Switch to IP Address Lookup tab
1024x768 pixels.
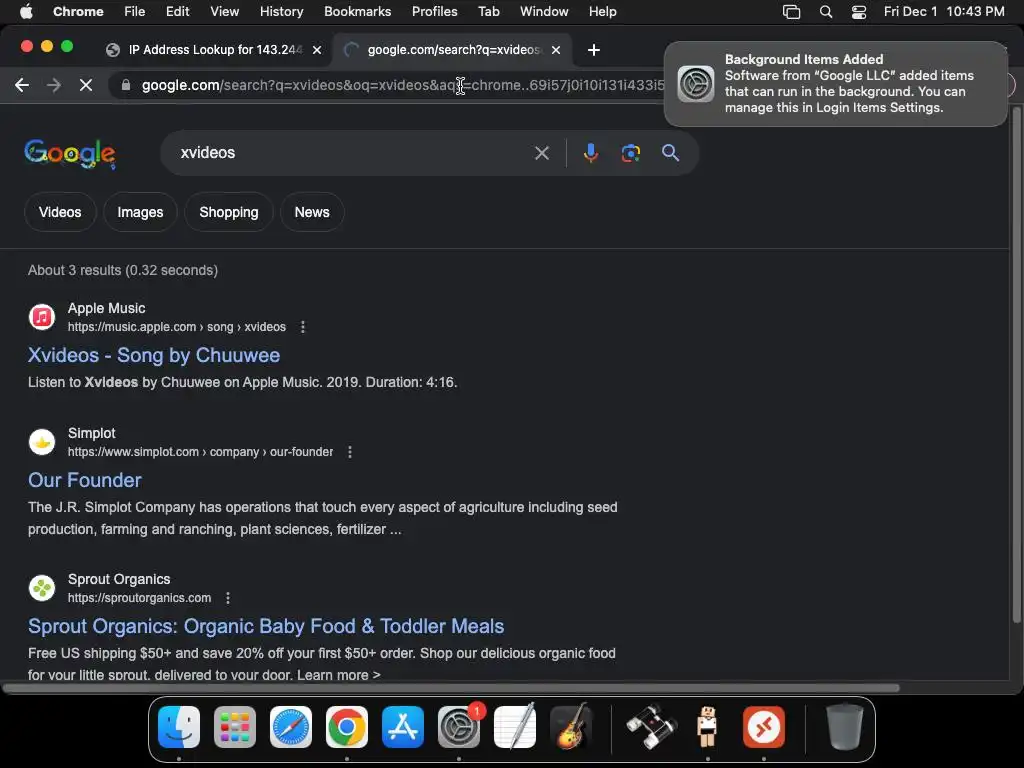tap(215, 50)
